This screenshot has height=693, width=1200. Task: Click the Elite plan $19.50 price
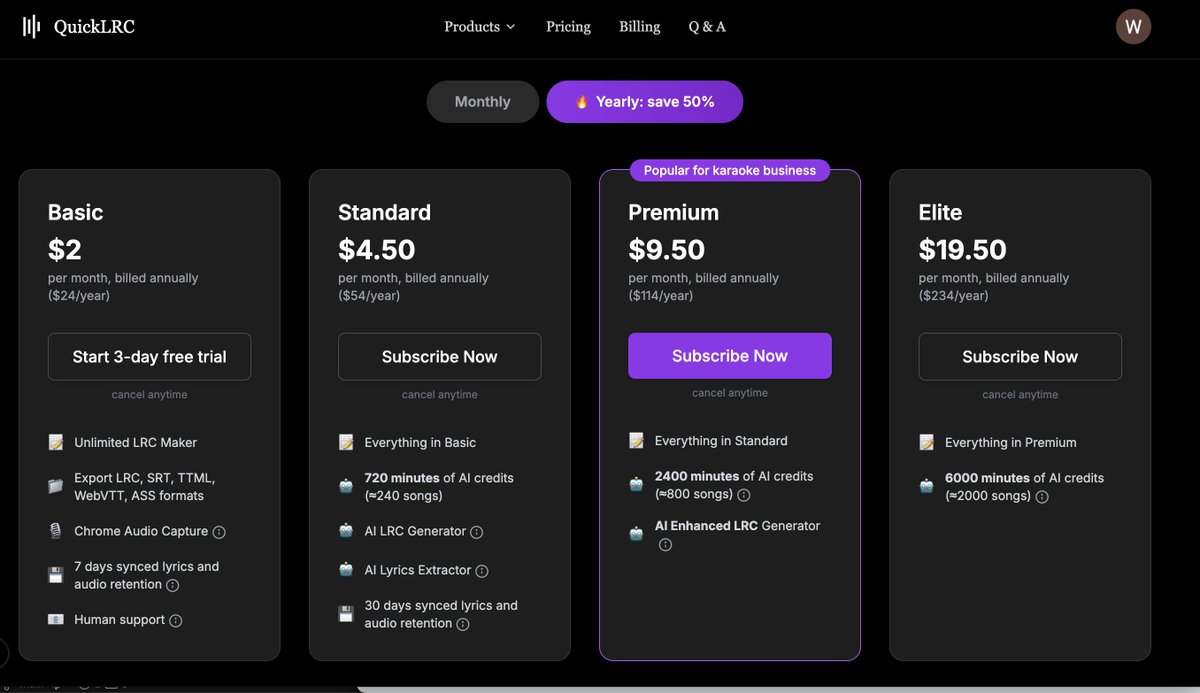pyautogui.click(x=963, y=249)
